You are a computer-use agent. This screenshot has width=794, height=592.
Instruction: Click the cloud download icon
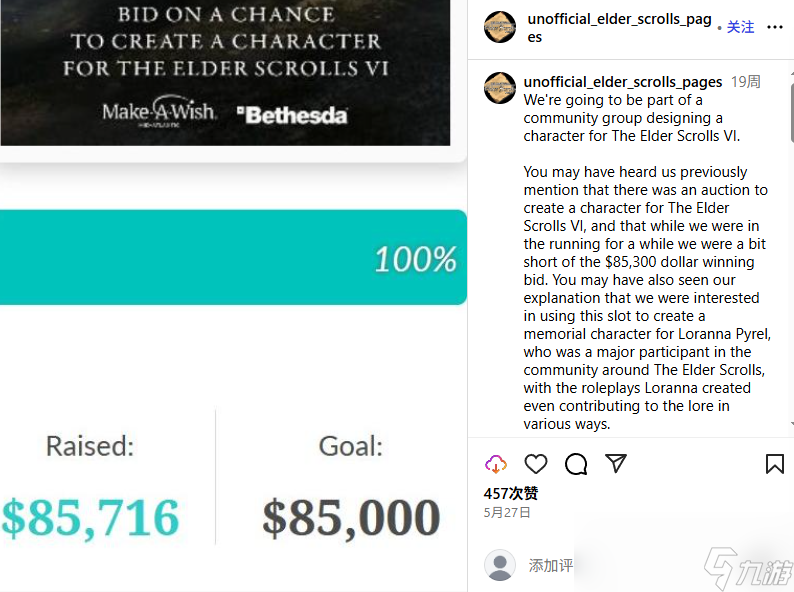click(x=496, y=464)
